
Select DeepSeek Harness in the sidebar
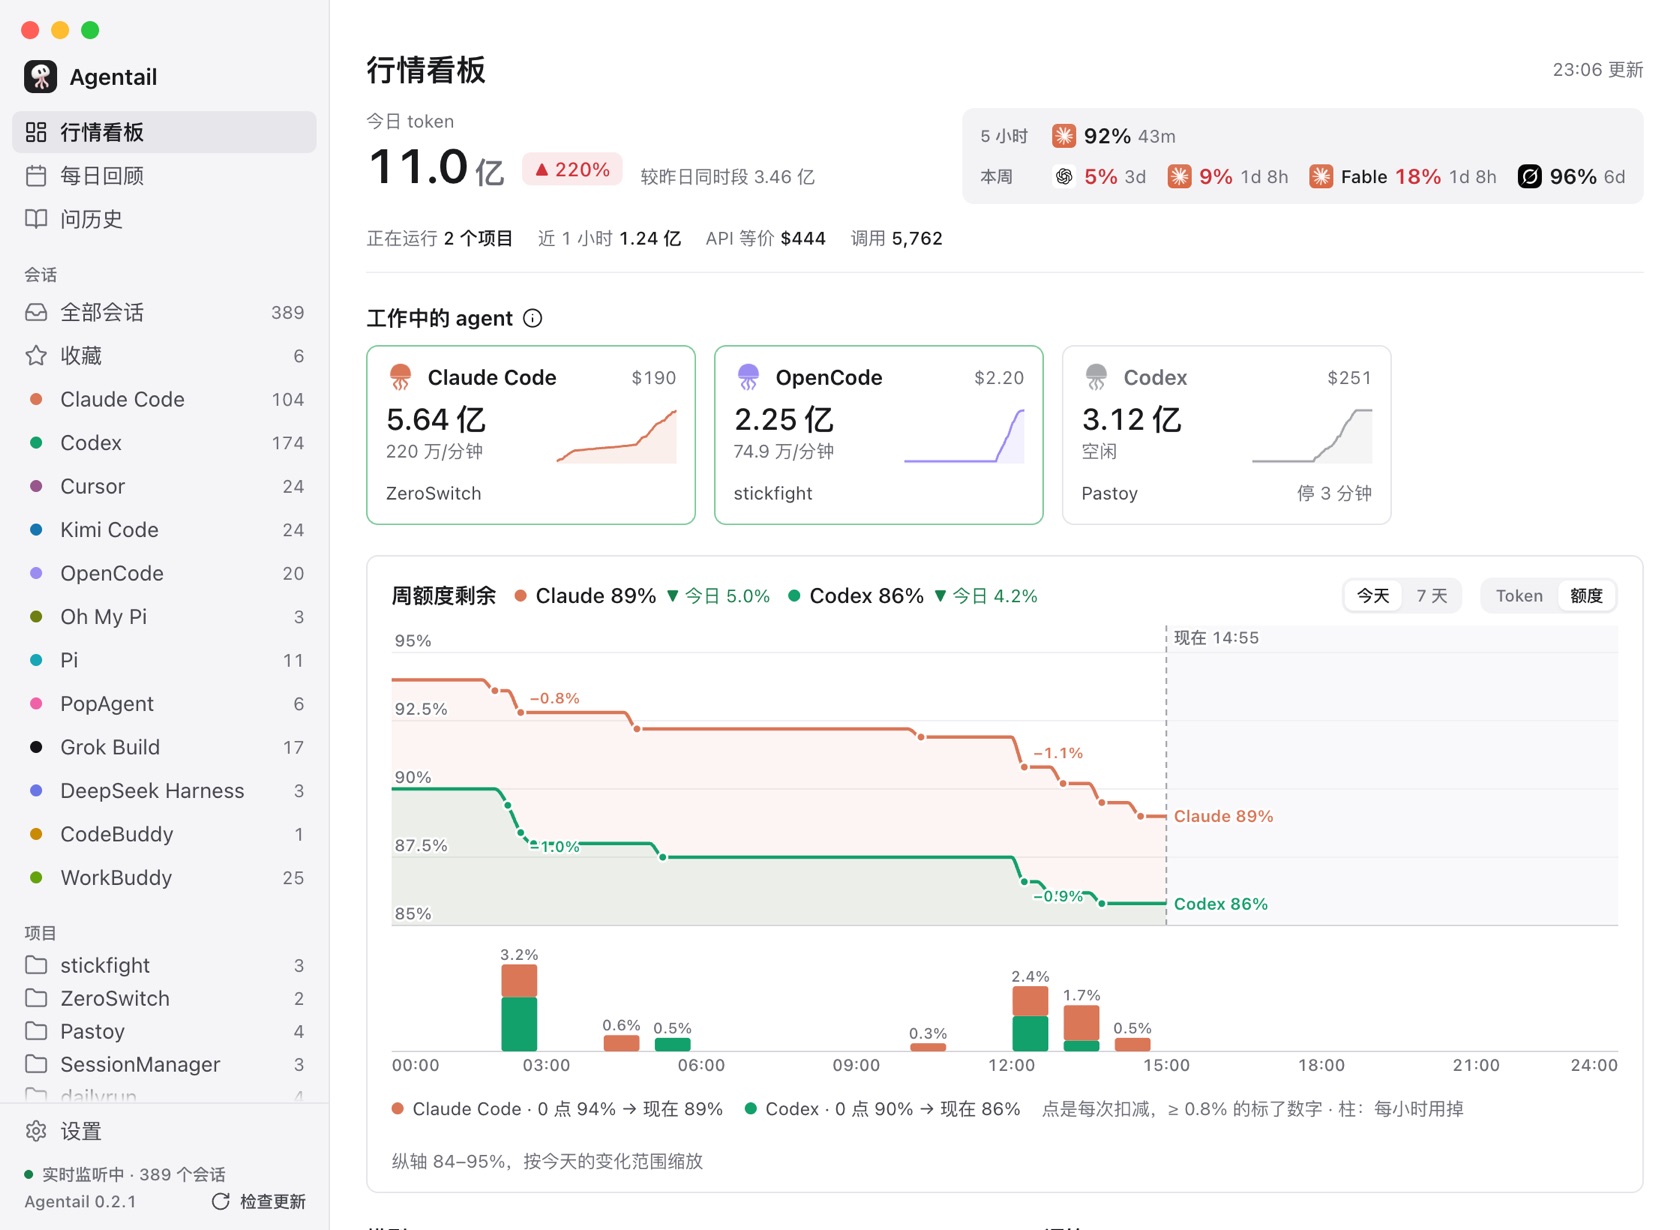point(164,791)
